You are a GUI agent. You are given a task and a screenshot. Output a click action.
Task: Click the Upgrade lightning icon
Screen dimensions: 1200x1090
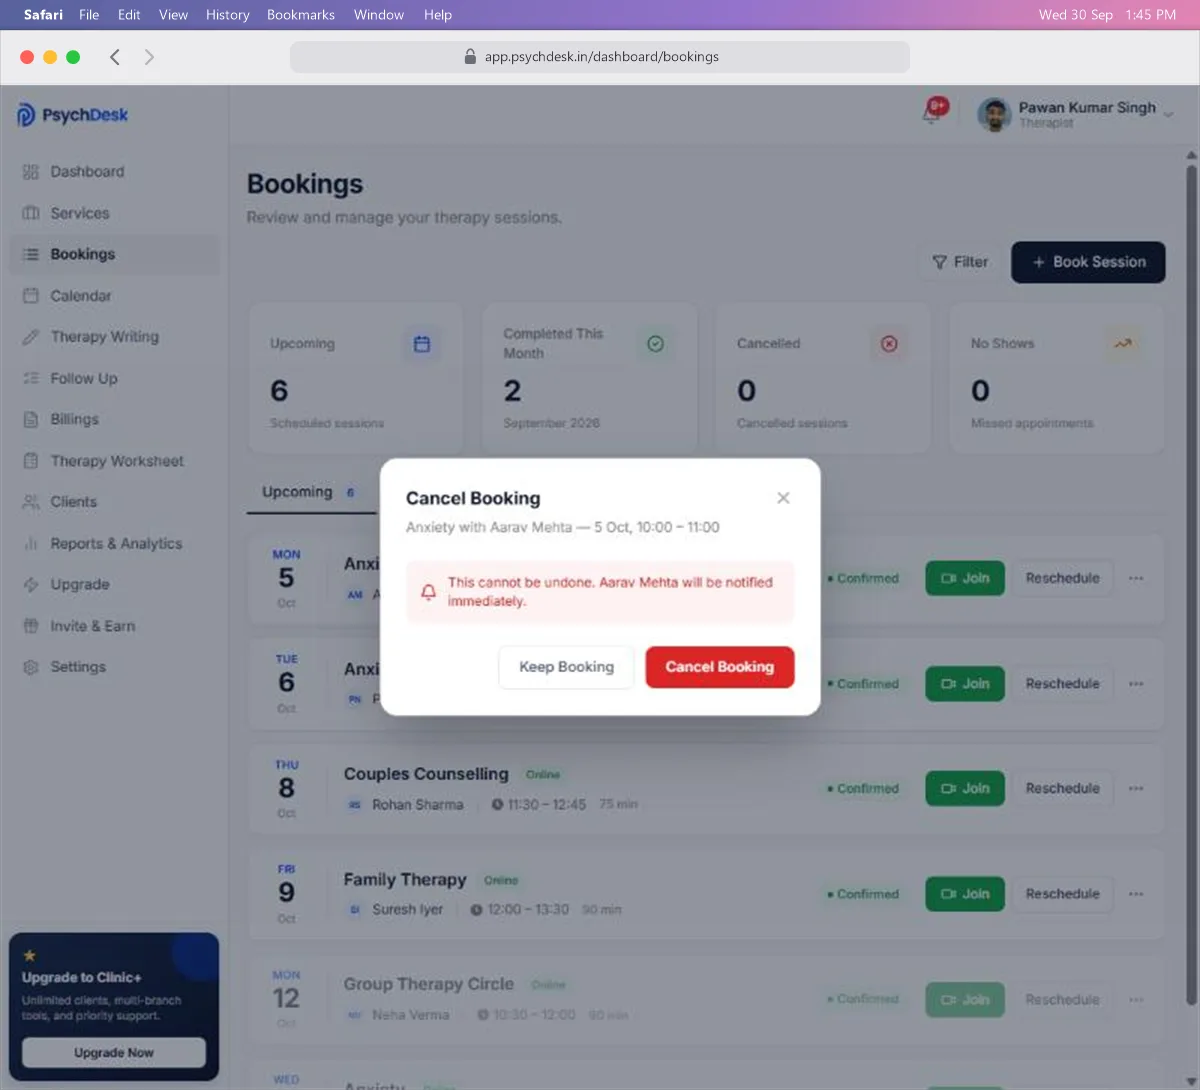coord(31,585)
